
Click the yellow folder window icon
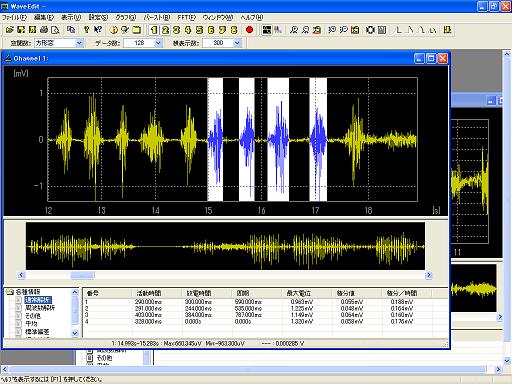136,30
